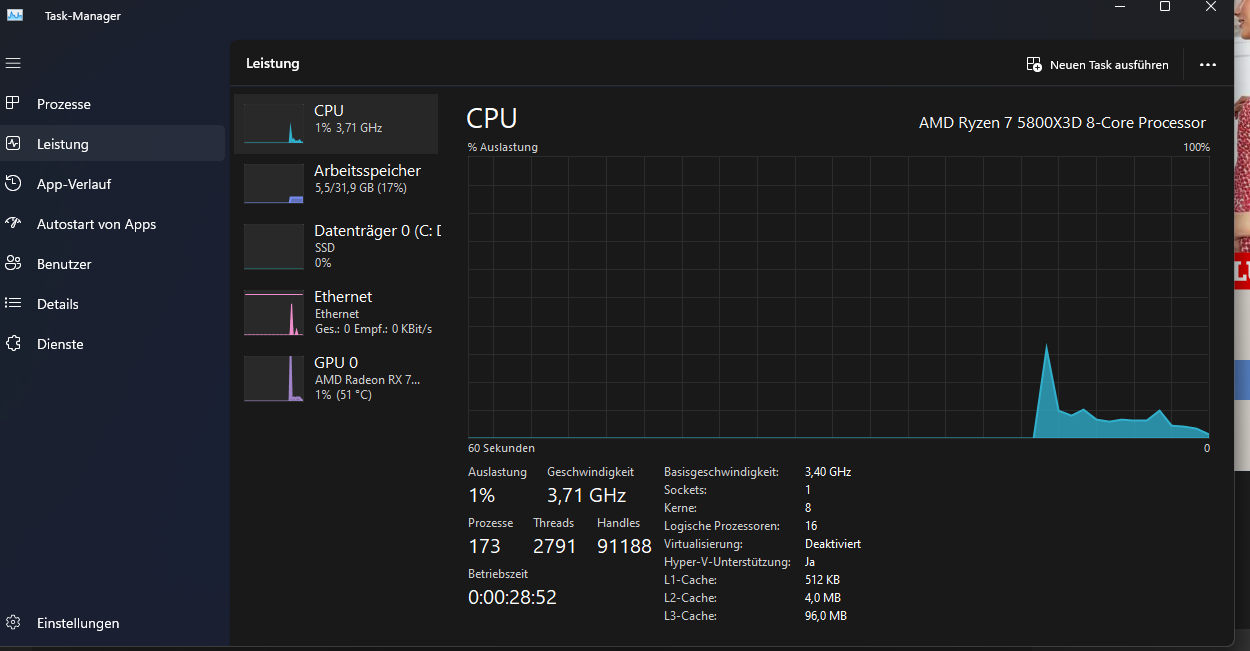
Task: Click the Einstellungen gear icon
Action: pyautogui.click(x=13, y=622)
